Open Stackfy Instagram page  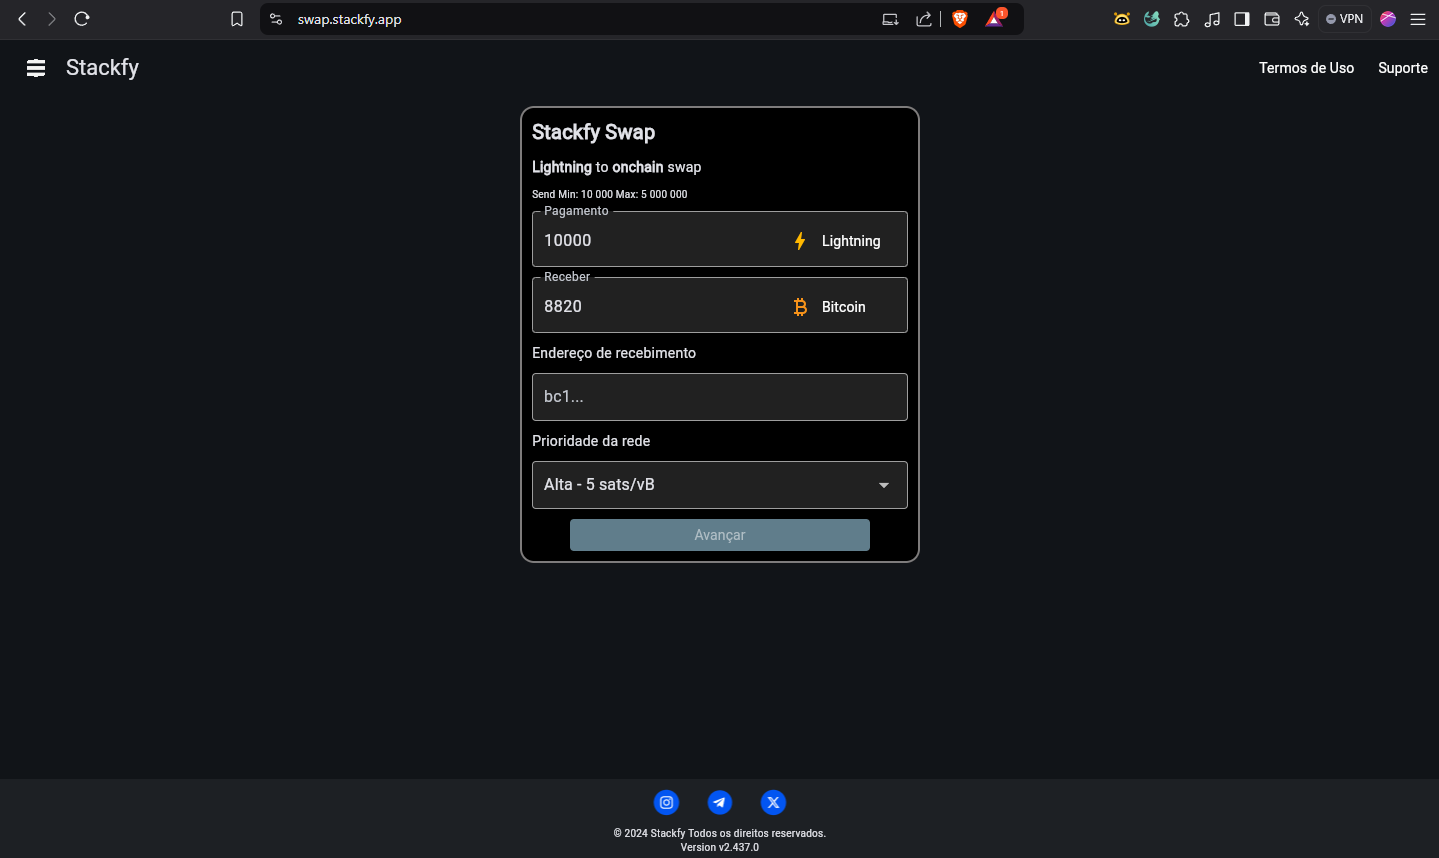pyautogui.click(x=666, y=802)
